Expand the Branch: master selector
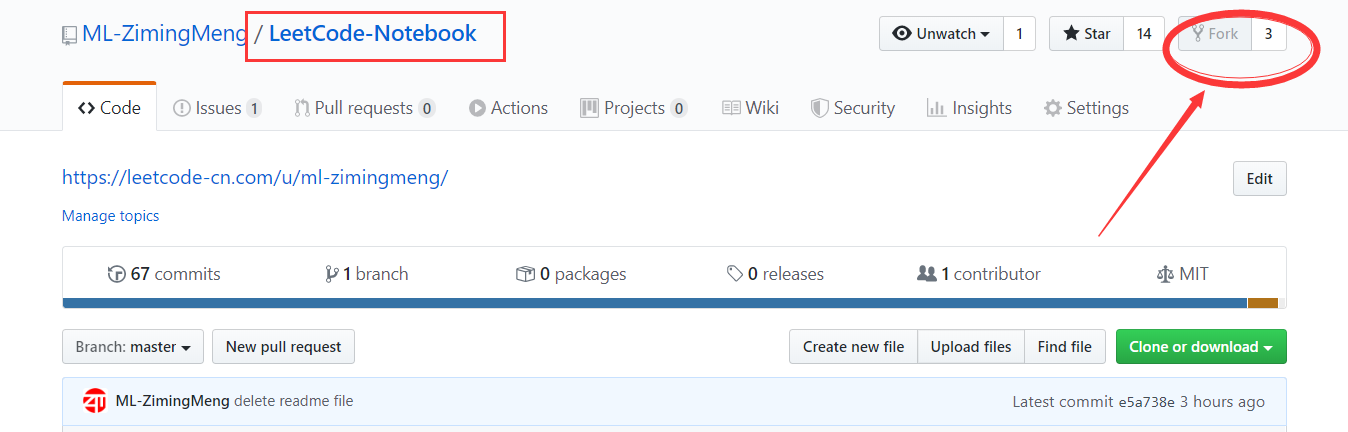This screenshot has width=1348, height=432. 133,347
